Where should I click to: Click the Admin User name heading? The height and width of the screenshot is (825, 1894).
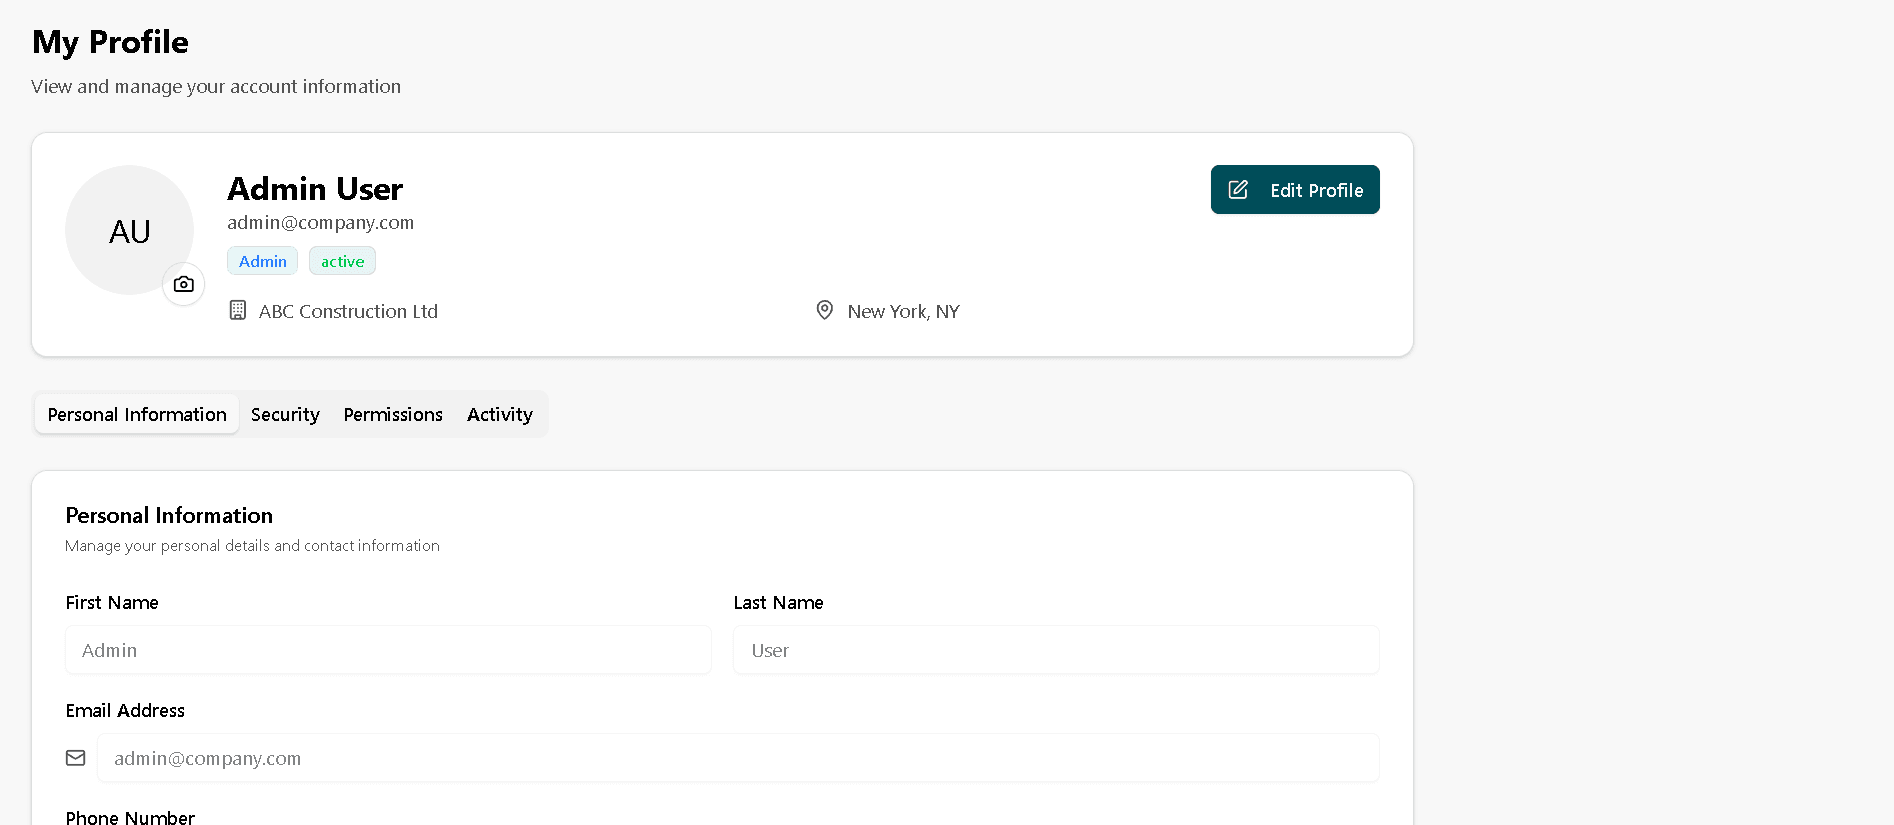[315, 189]
